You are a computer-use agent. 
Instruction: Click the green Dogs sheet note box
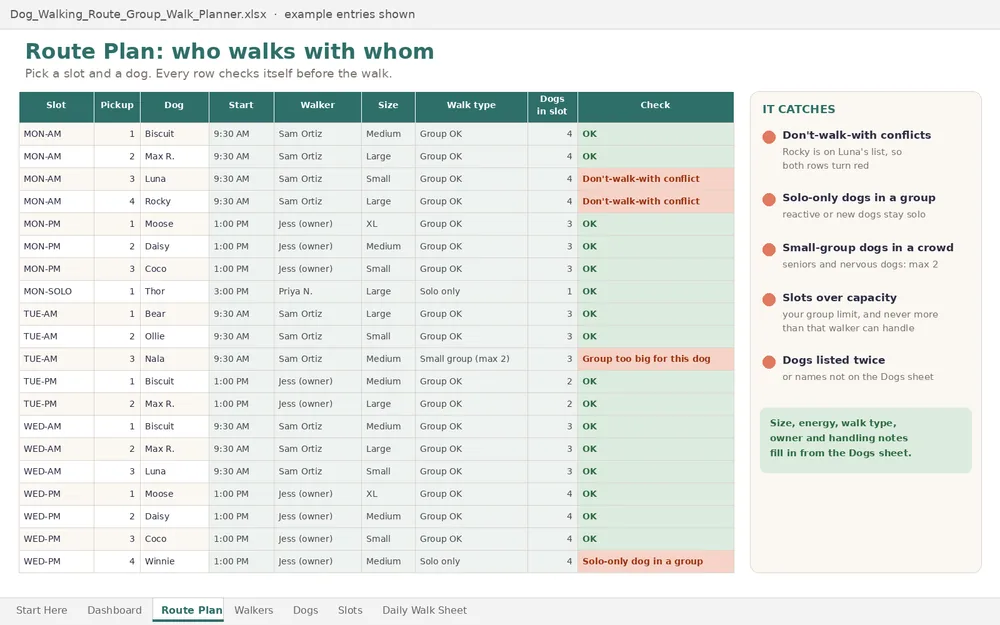tap(865, 440)
